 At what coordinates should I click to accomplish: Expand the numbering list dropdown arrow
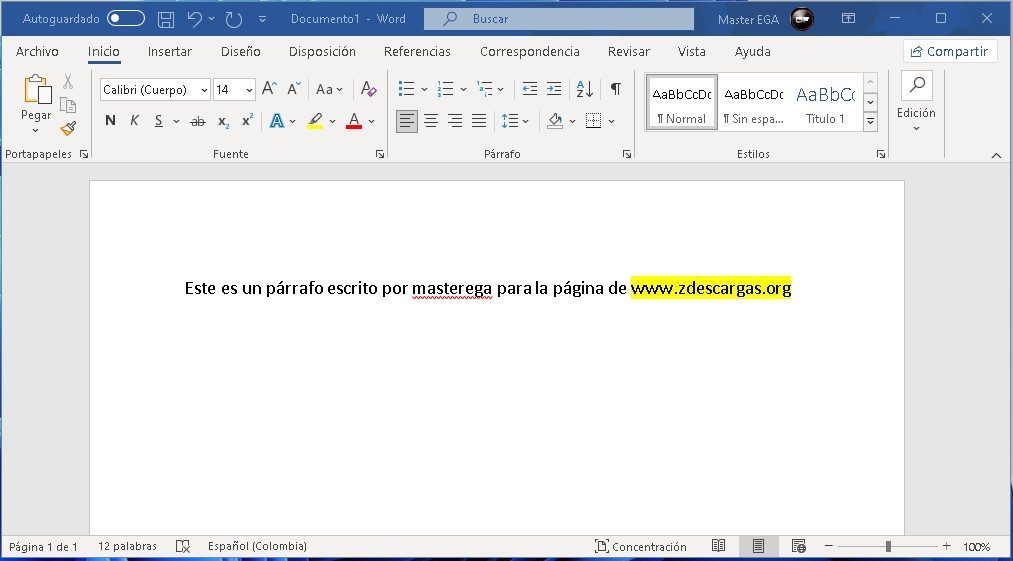pos(463,89)
